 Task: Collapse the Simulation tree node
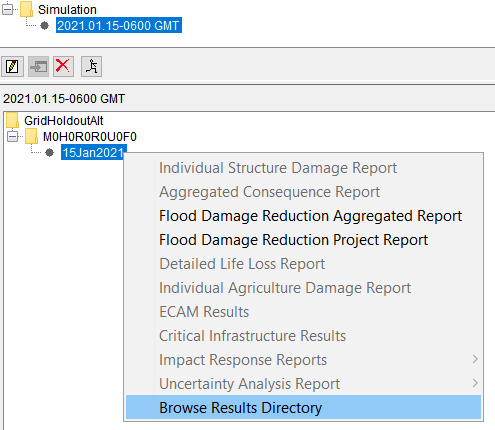pos(7,10)
